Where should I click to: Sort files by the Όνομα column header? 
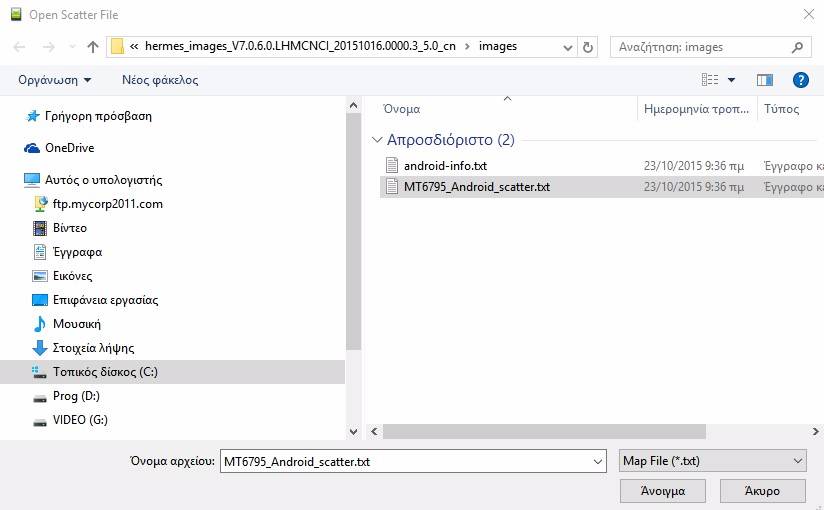point(402,109)
